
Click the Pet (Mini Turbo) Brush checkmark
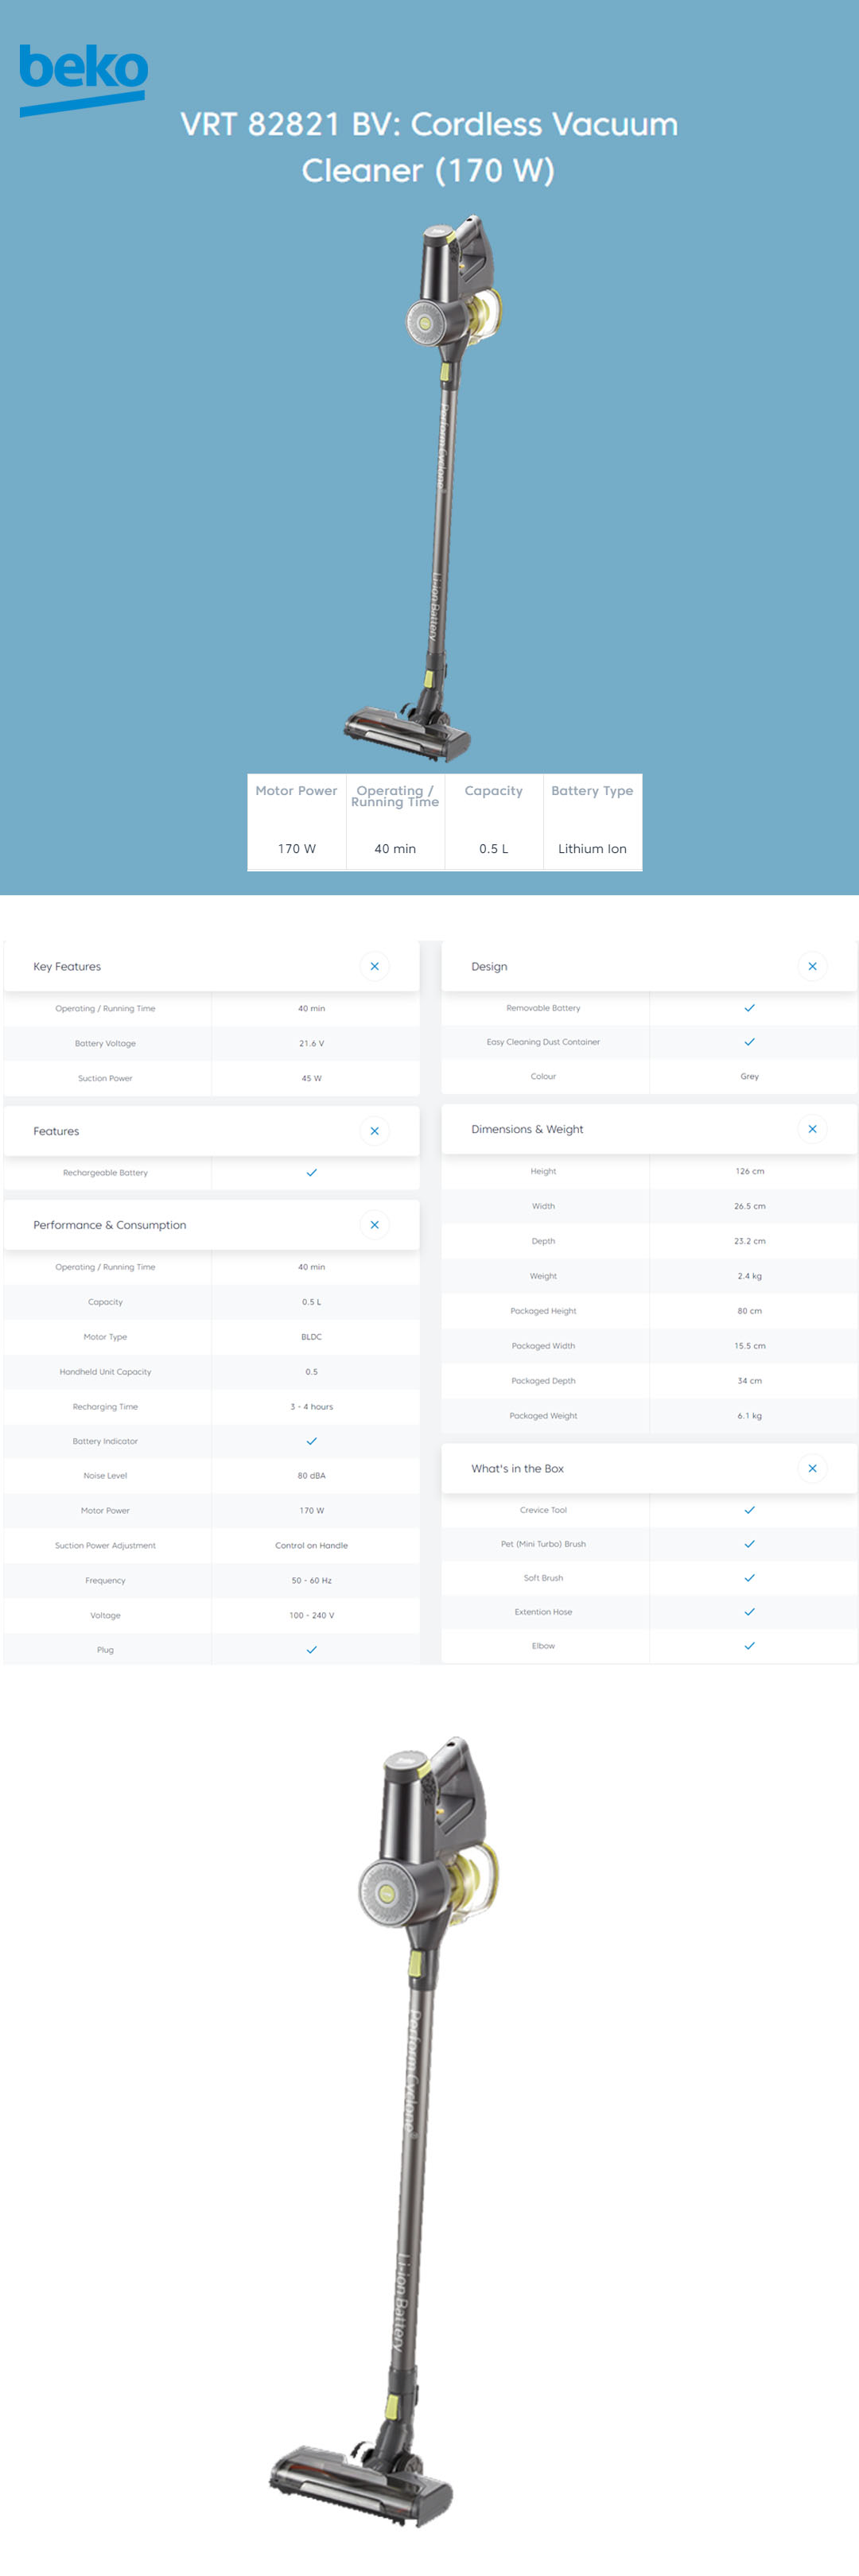click(749, 1544)
